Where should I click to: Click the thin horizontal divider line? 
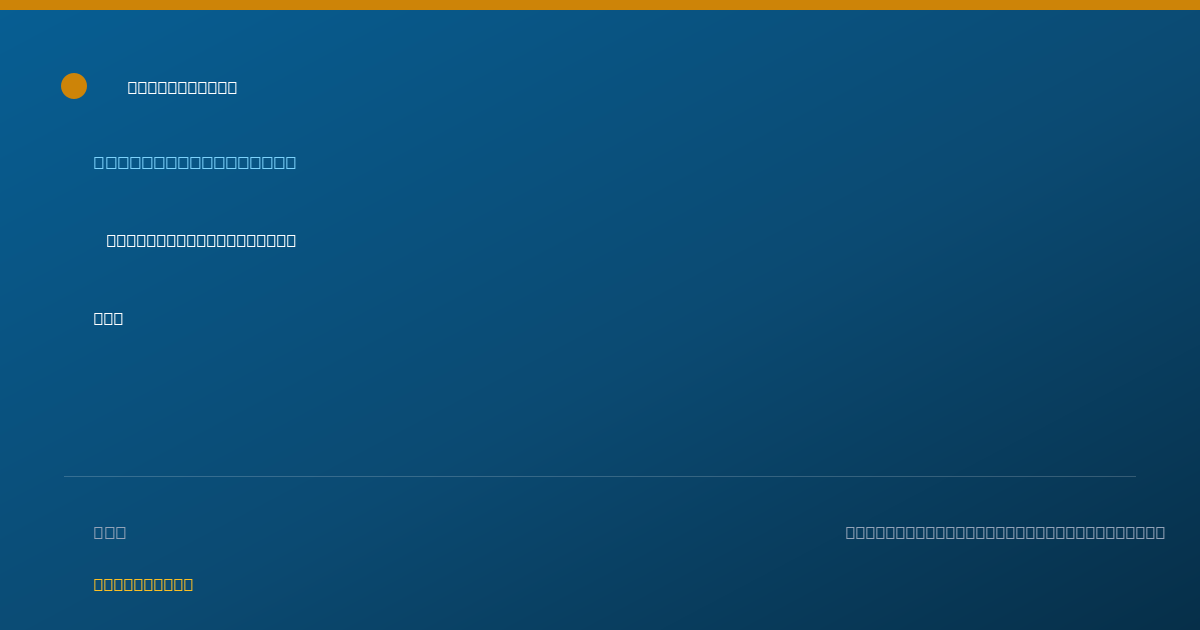600,476
